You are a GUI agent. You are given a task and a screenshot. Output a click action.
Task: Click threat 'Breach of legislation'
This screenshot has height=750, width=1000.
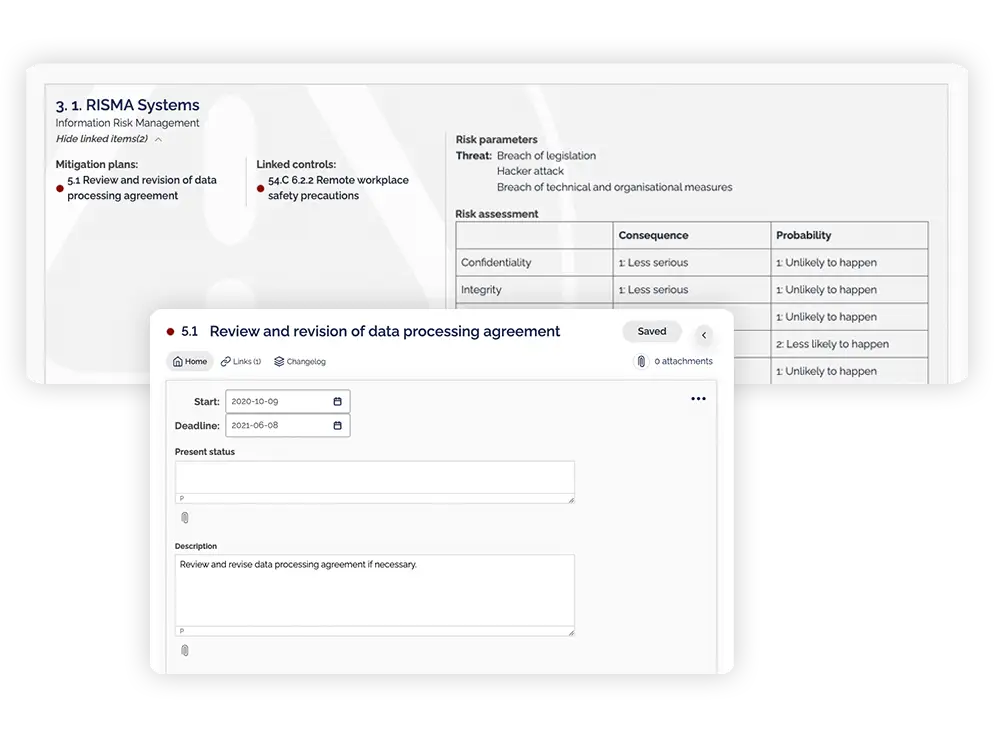tap(547, 156)
